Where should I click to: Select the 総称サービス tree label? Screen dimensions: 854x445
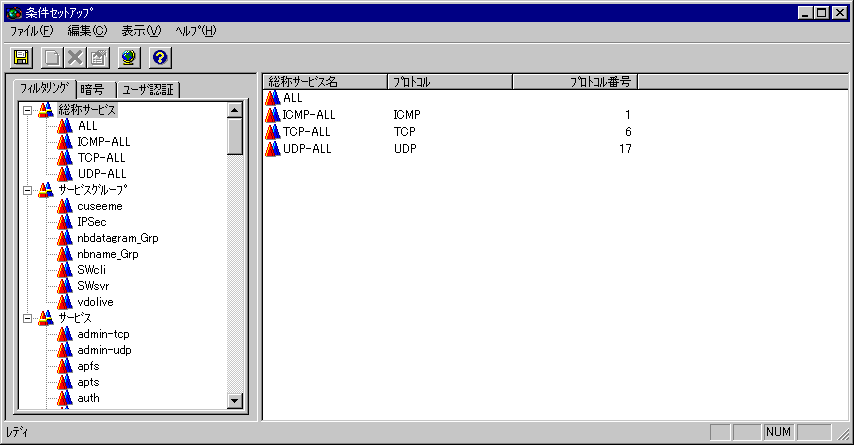87,110
